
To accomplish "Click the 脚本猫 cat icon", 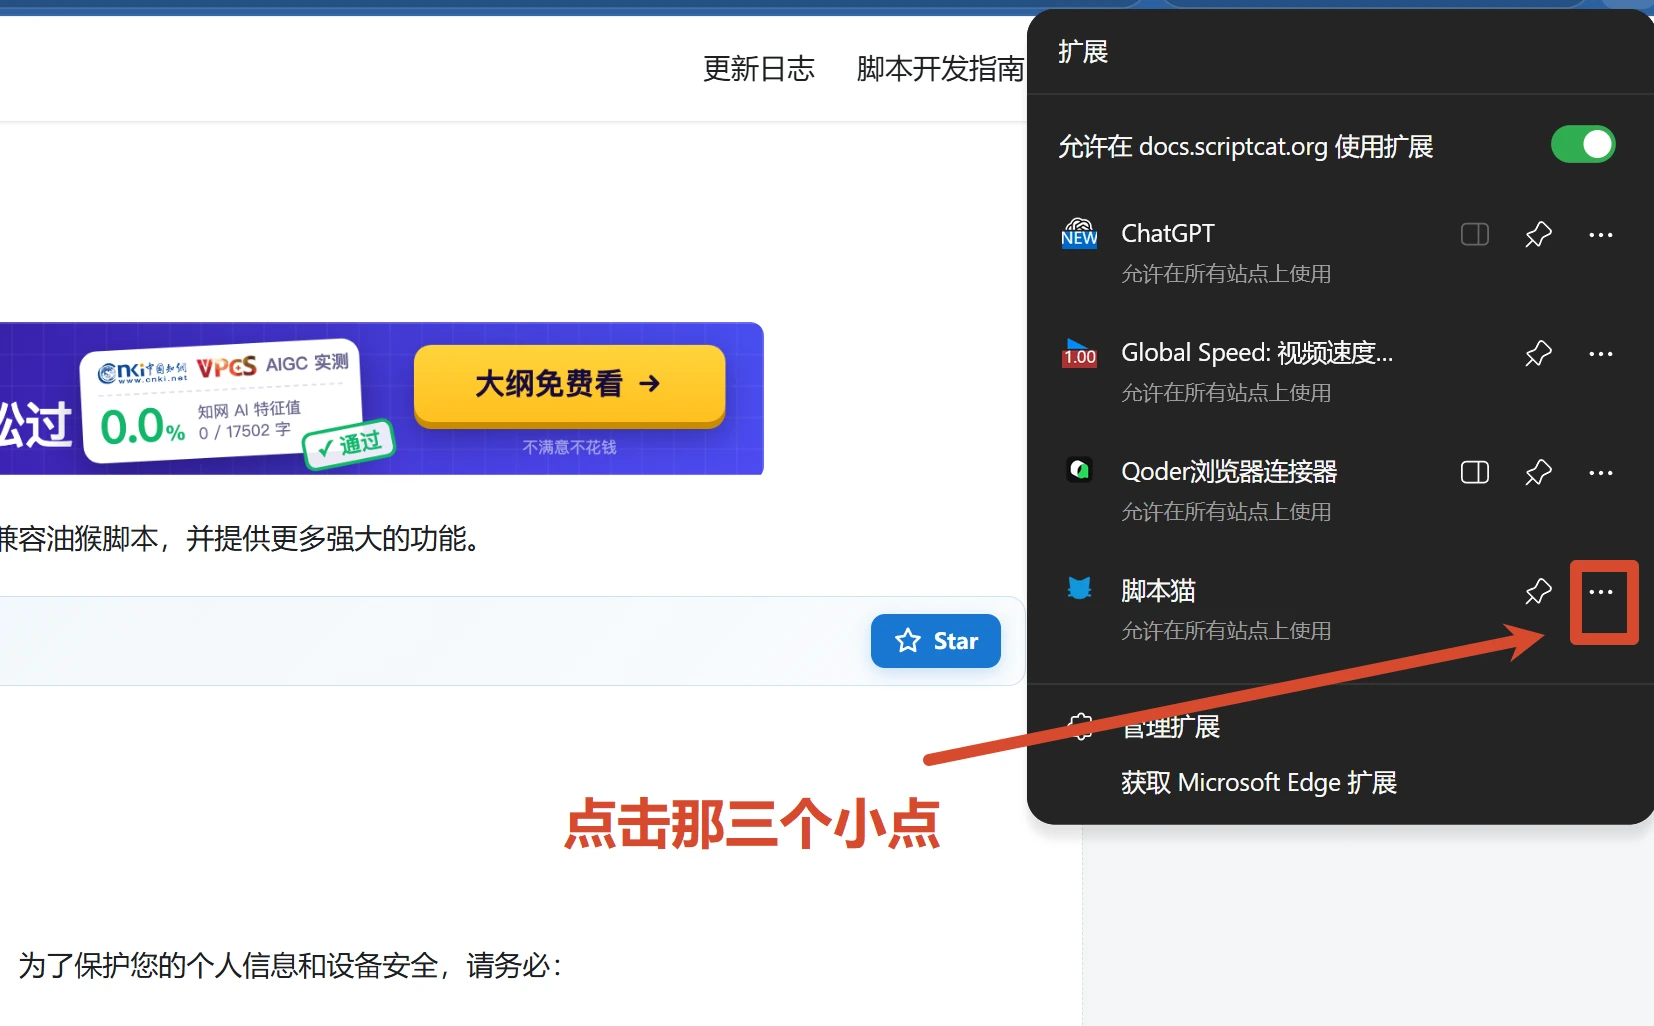I will coord(1079,588).
